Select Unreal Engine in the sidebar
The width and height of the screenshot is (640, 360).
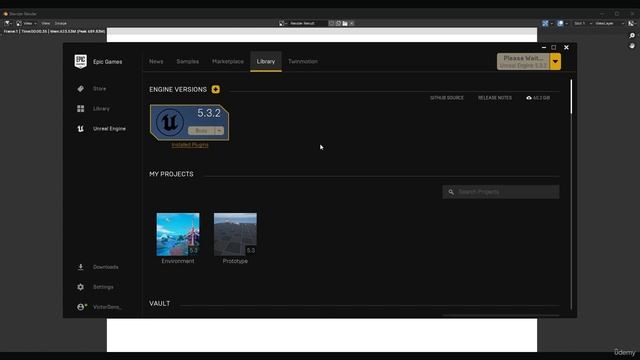point(109,129)
